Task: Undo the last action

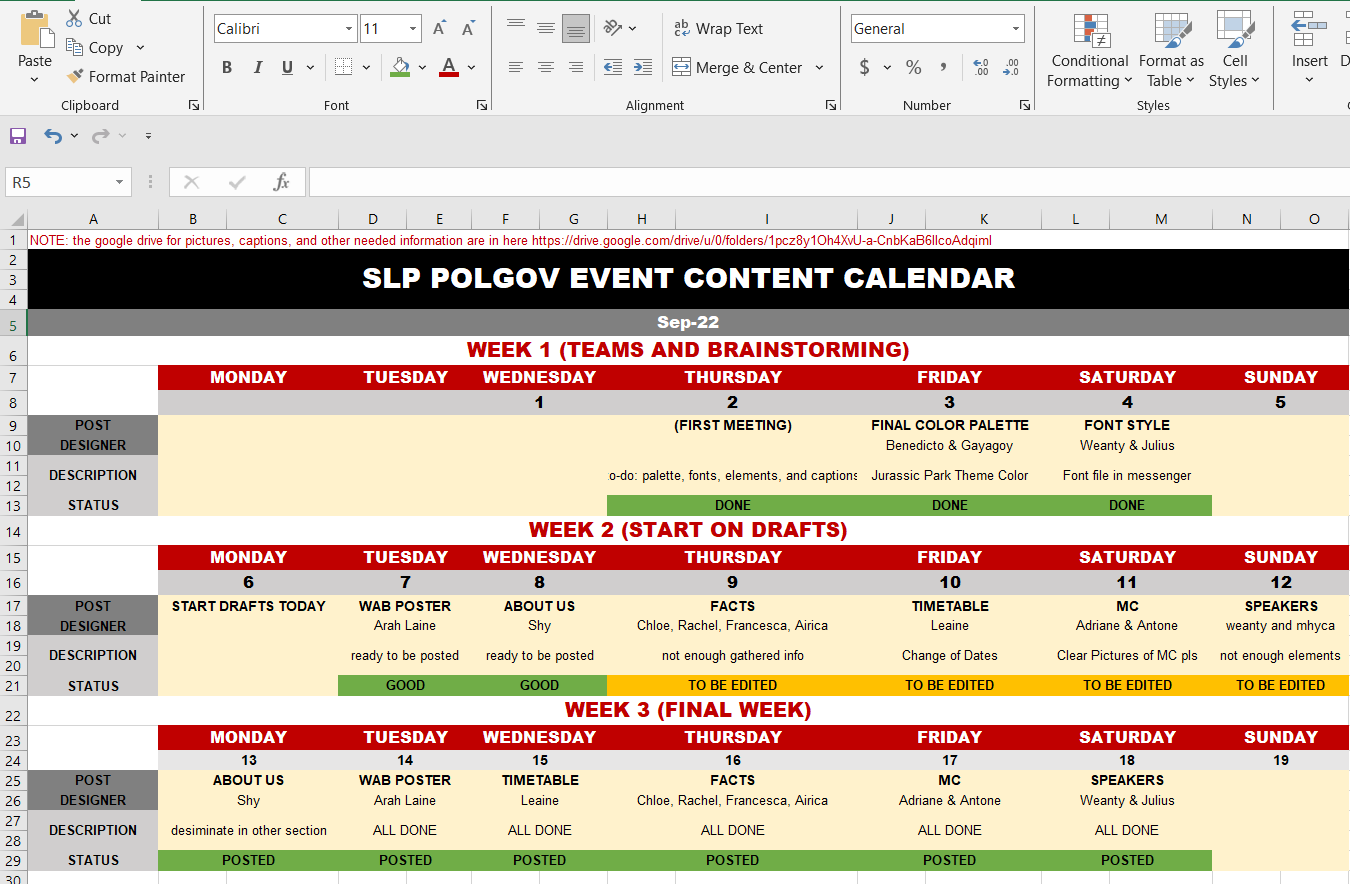Action: pos(52,135)
